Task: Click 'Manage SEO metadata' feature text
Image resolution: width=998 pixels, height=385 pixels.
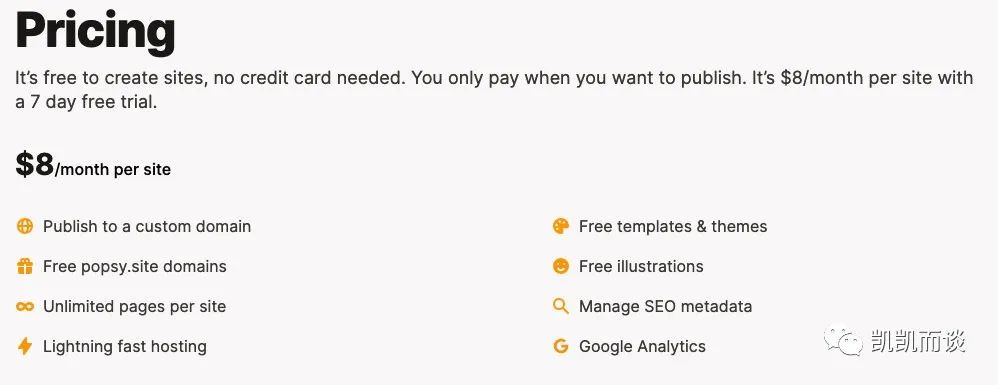Action: tap(665, 307)
